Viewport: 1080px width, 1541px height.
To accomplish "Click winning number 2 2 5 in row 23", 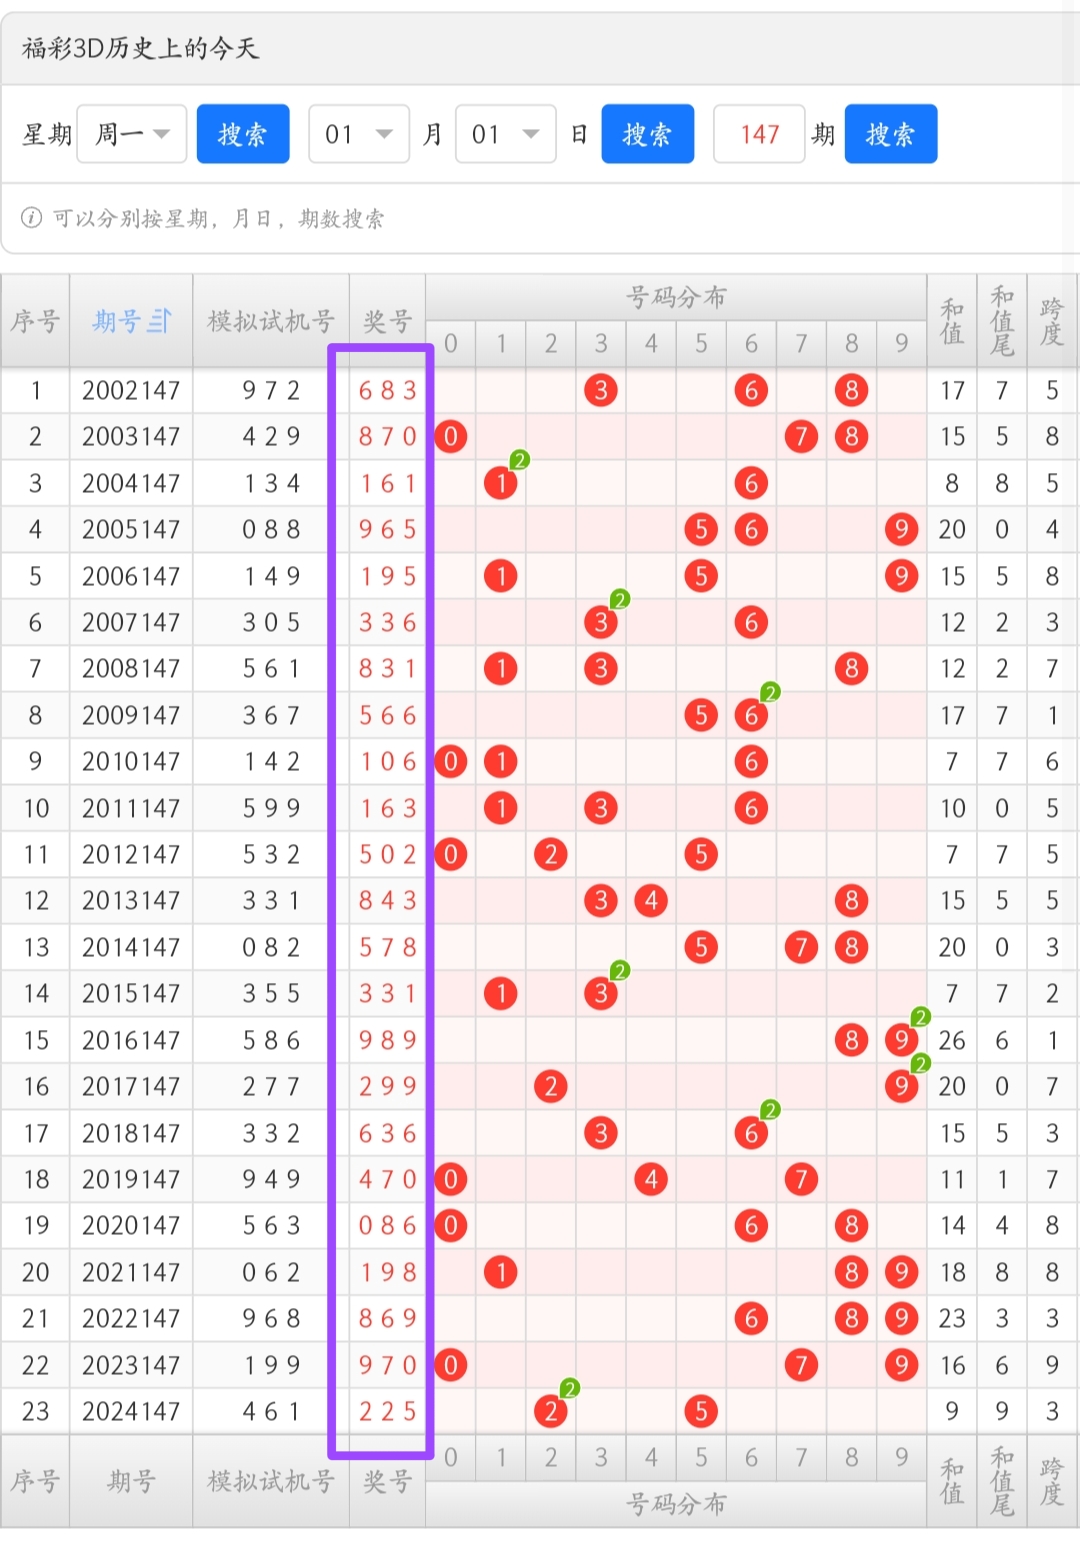I will (x=388, y=1412).
